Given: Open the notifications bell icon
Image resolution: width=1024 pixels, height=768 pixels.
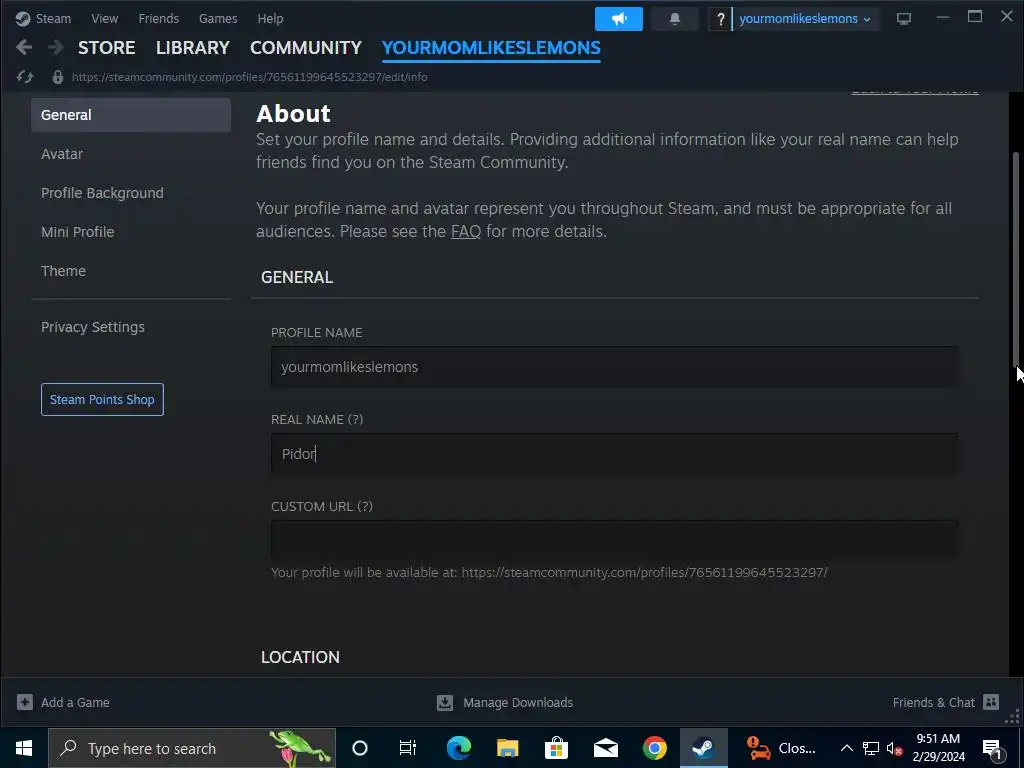Looking at the screenshot, I should (x=675, y=19).
